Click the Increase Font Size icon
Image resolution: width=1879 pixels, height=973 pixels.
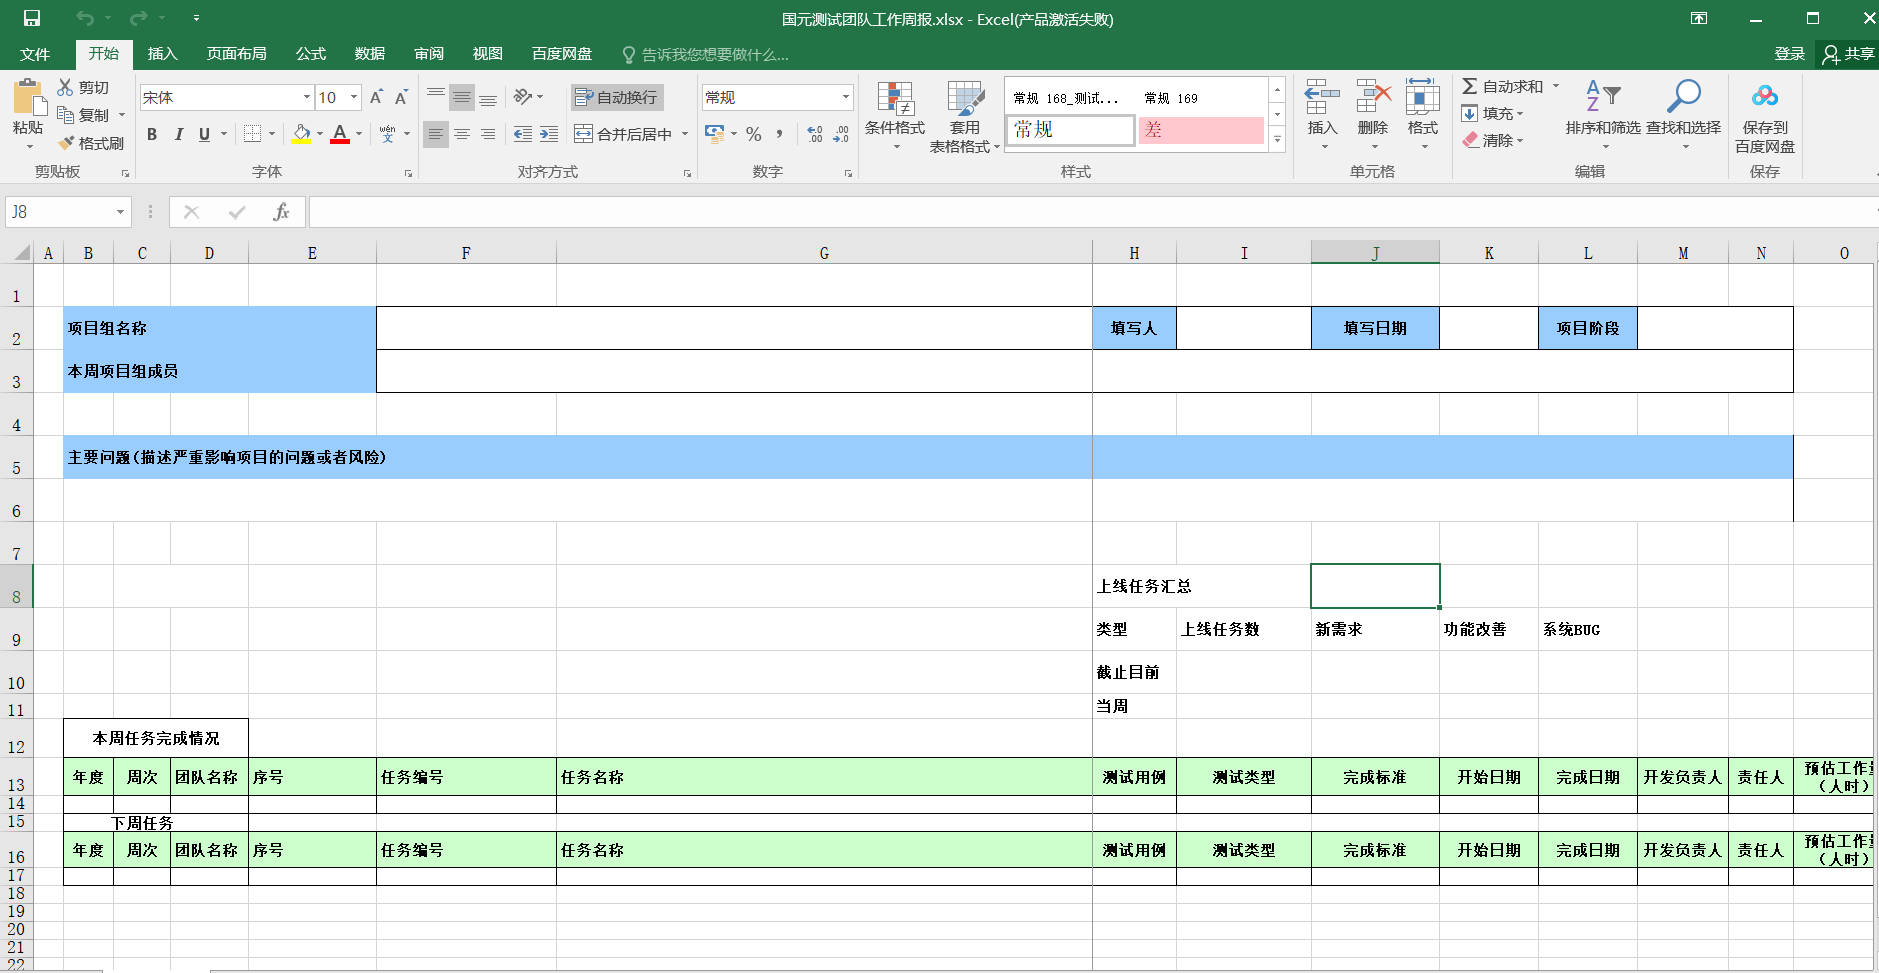[376, 97]
